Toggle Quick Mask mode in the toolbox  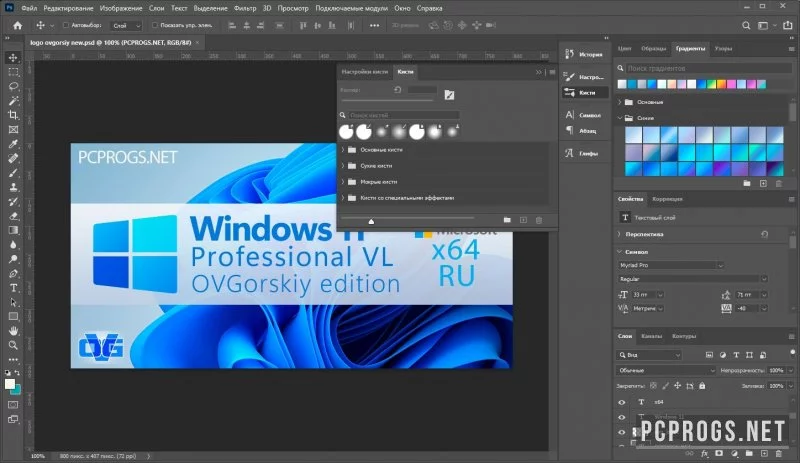(13, 405)
